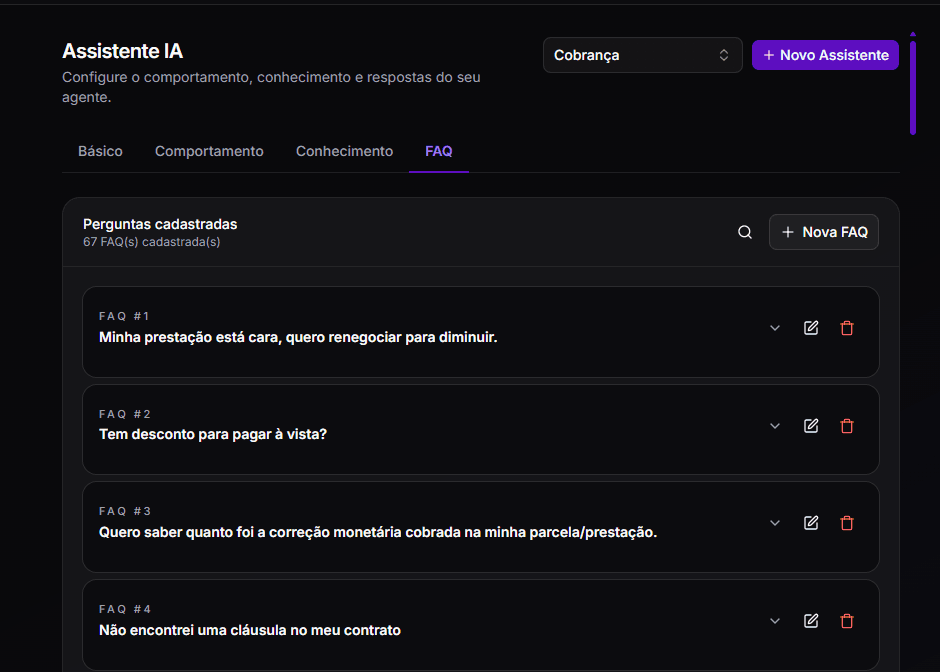Edit FAQ #4 about the contract clause
The height and width of the screenshot is (672, 940).
(811, 620)
